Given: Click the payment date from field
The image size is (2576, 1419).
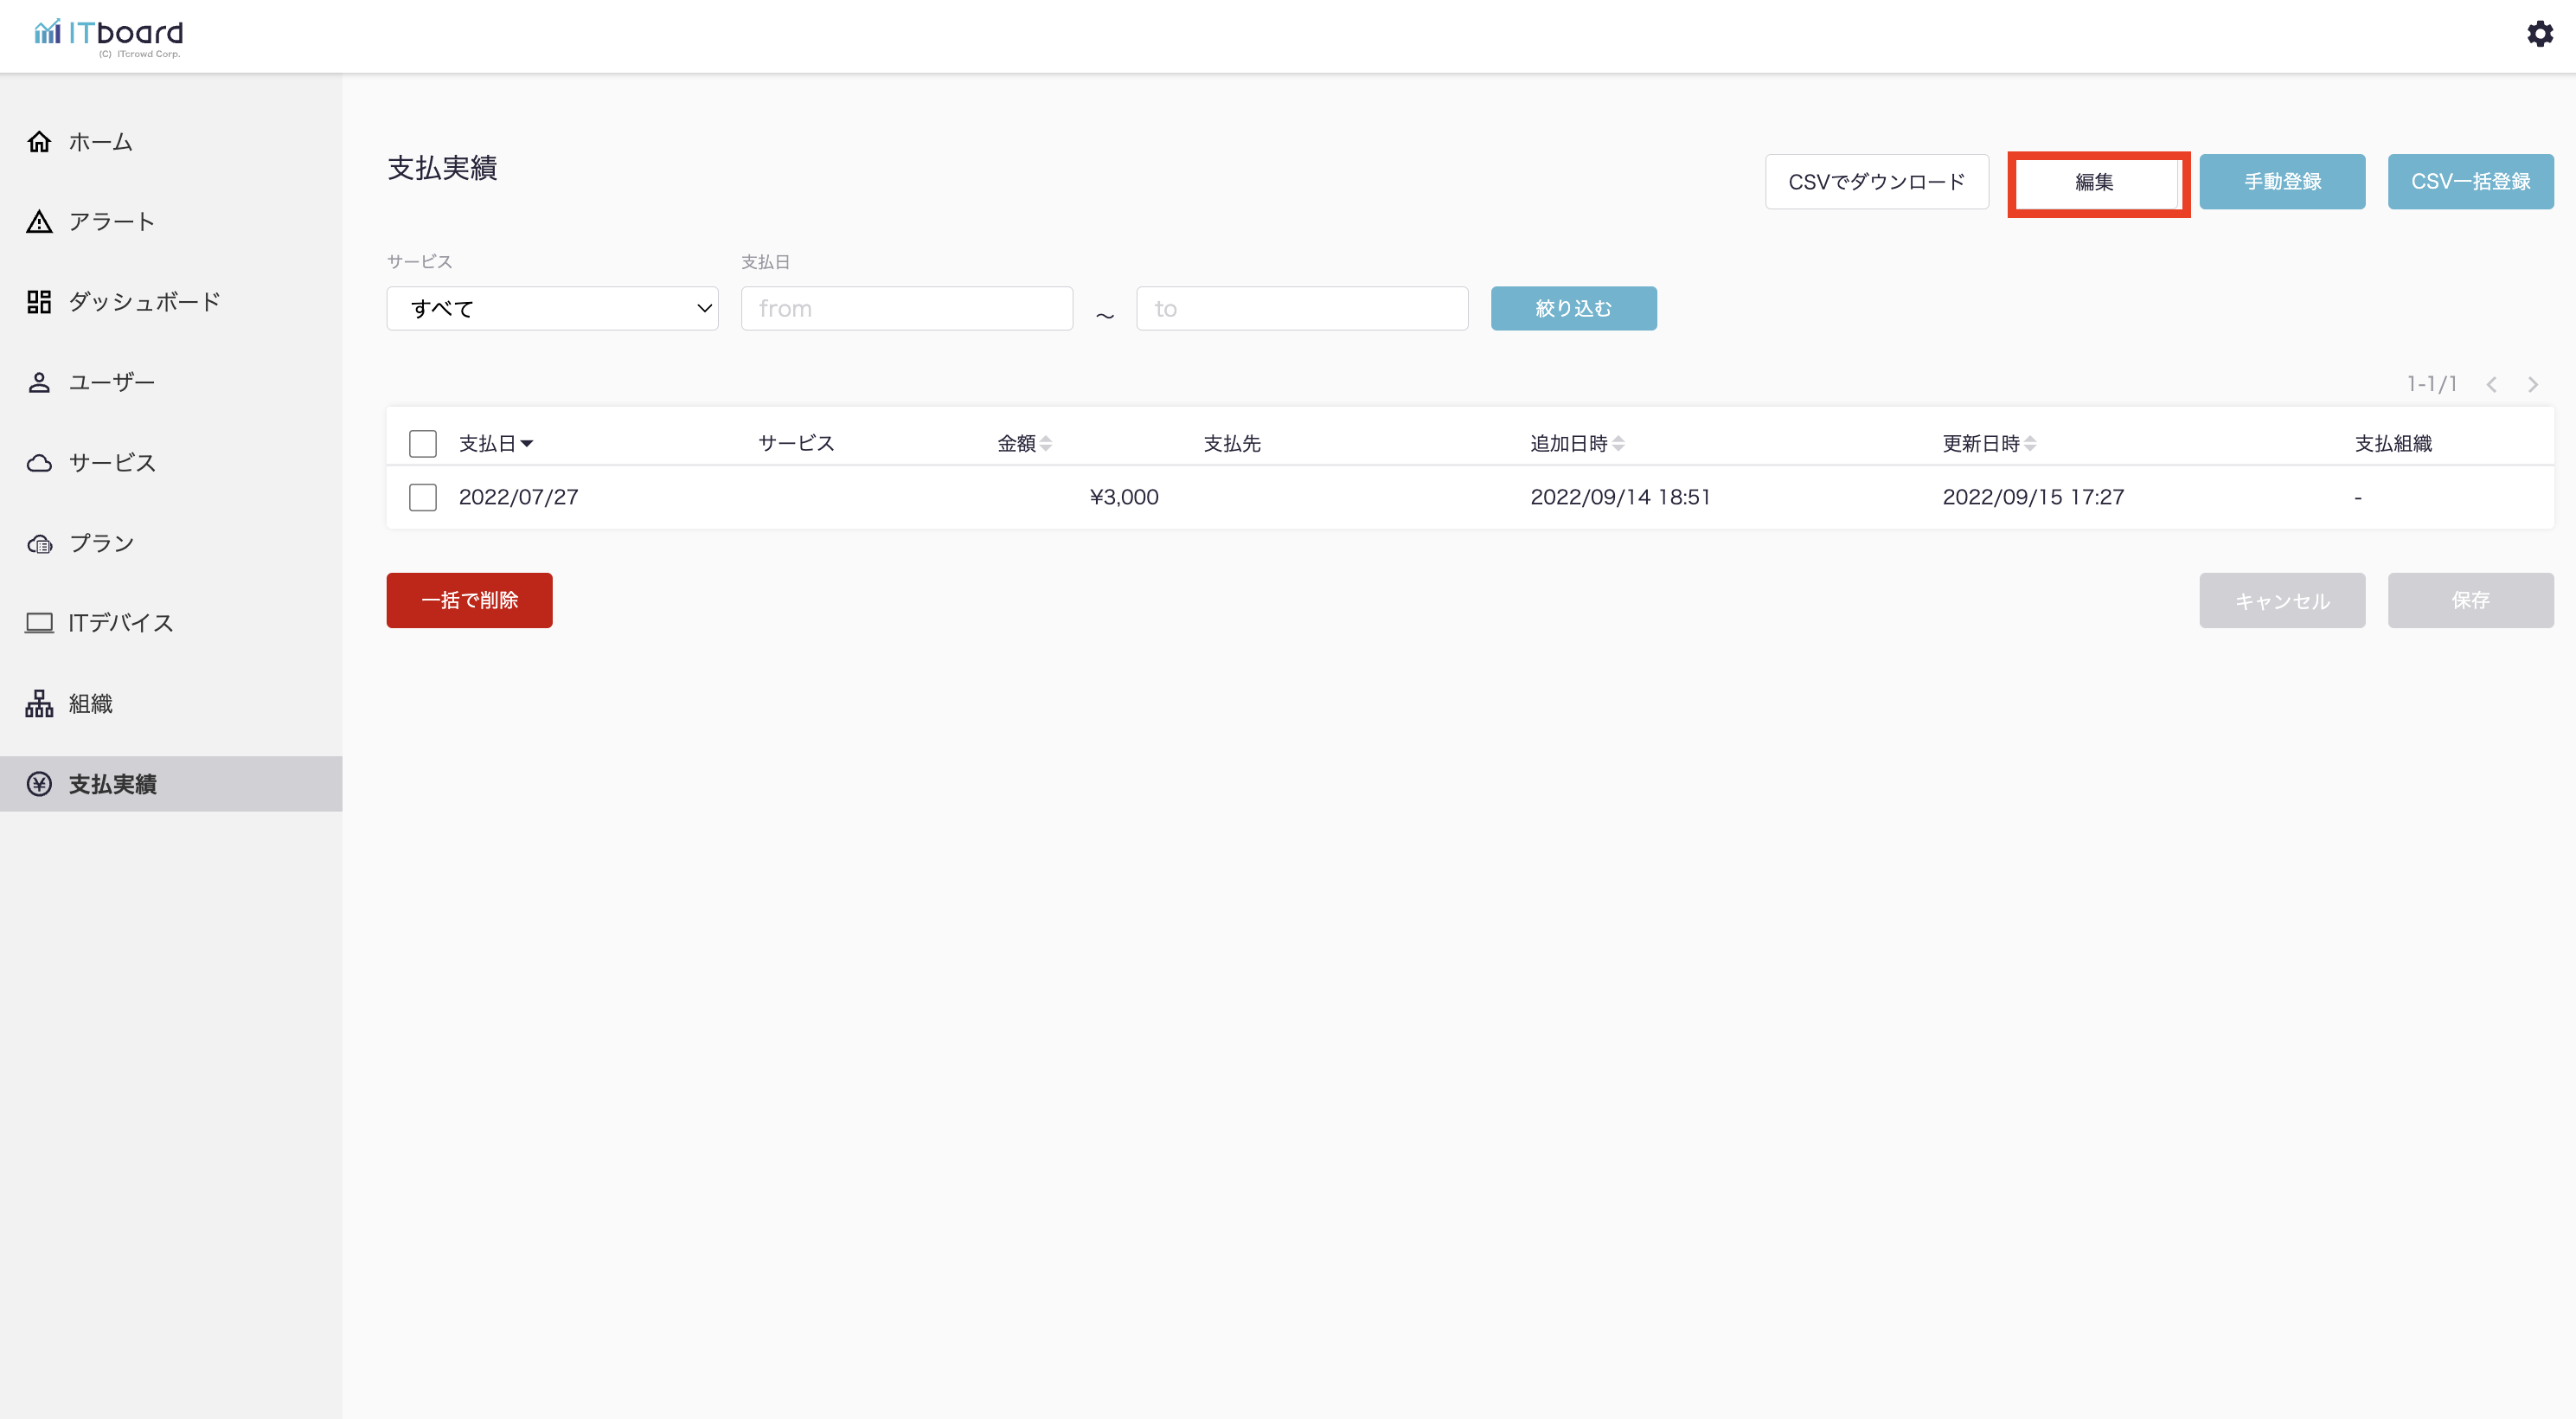Looking at the screenshot, I should click(906, 309).
